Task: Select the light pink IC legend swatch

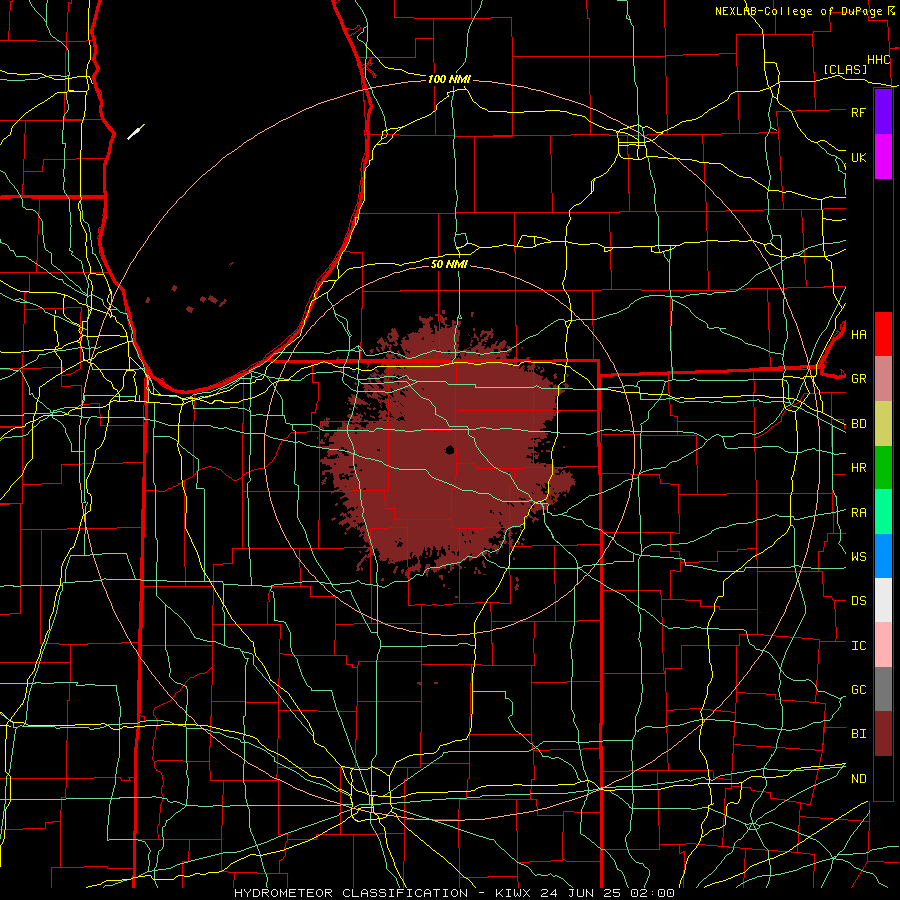Action: tap(883, 645)
